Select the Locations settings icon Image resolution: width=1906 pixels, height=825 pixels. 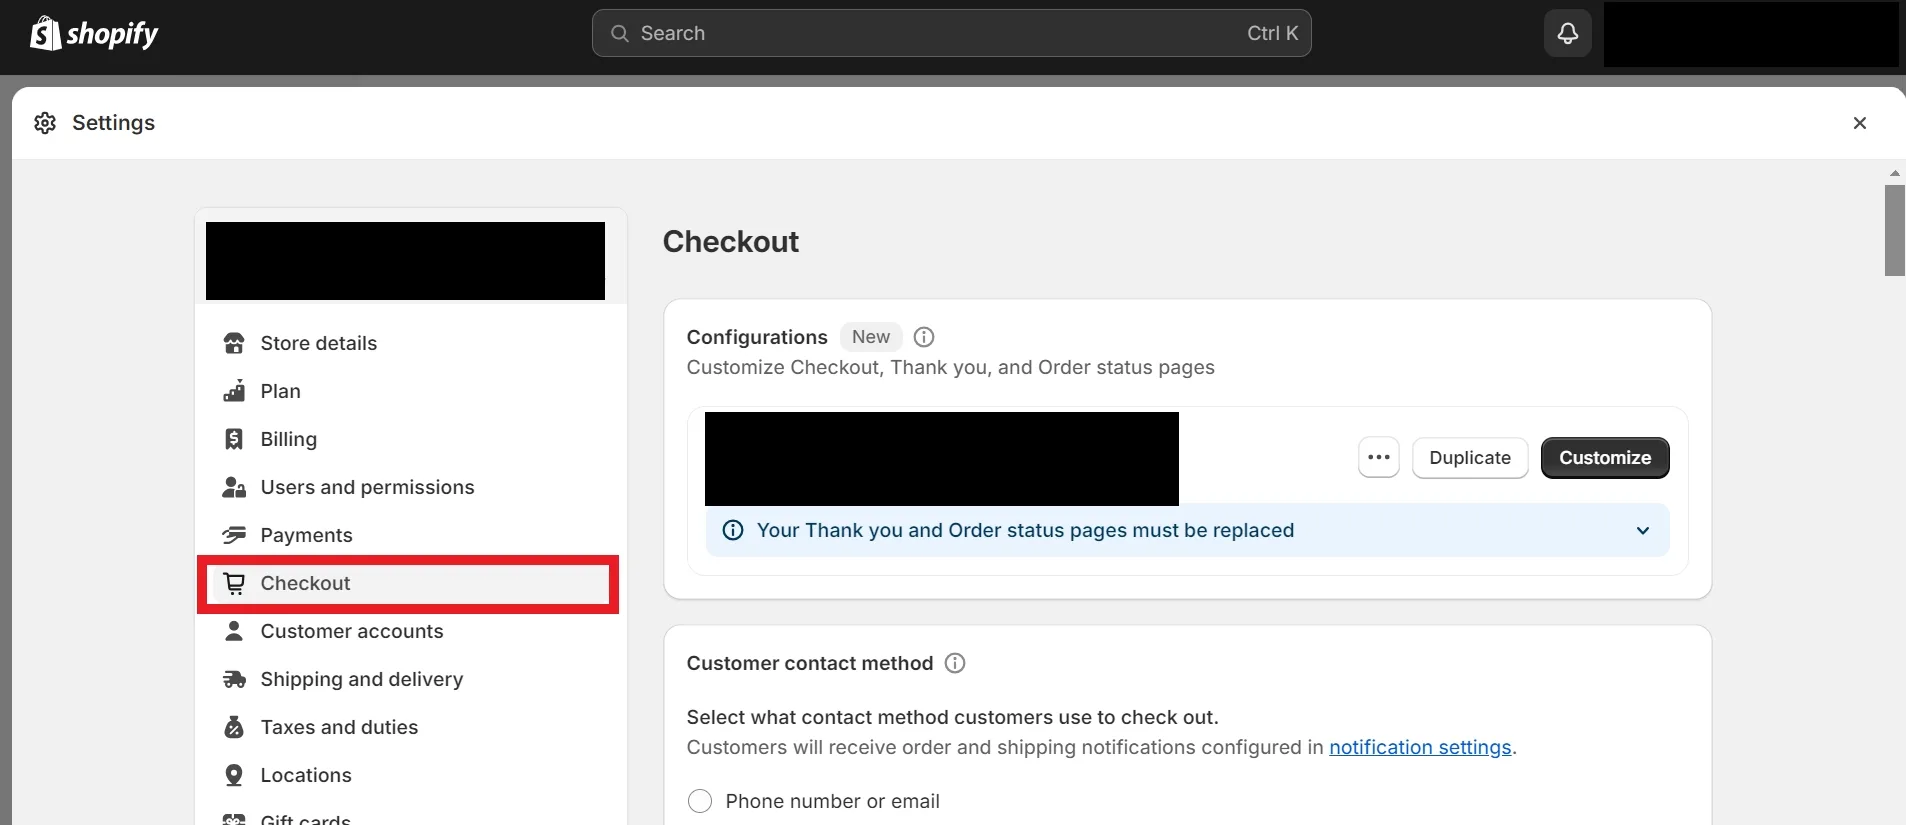(233, 775)
